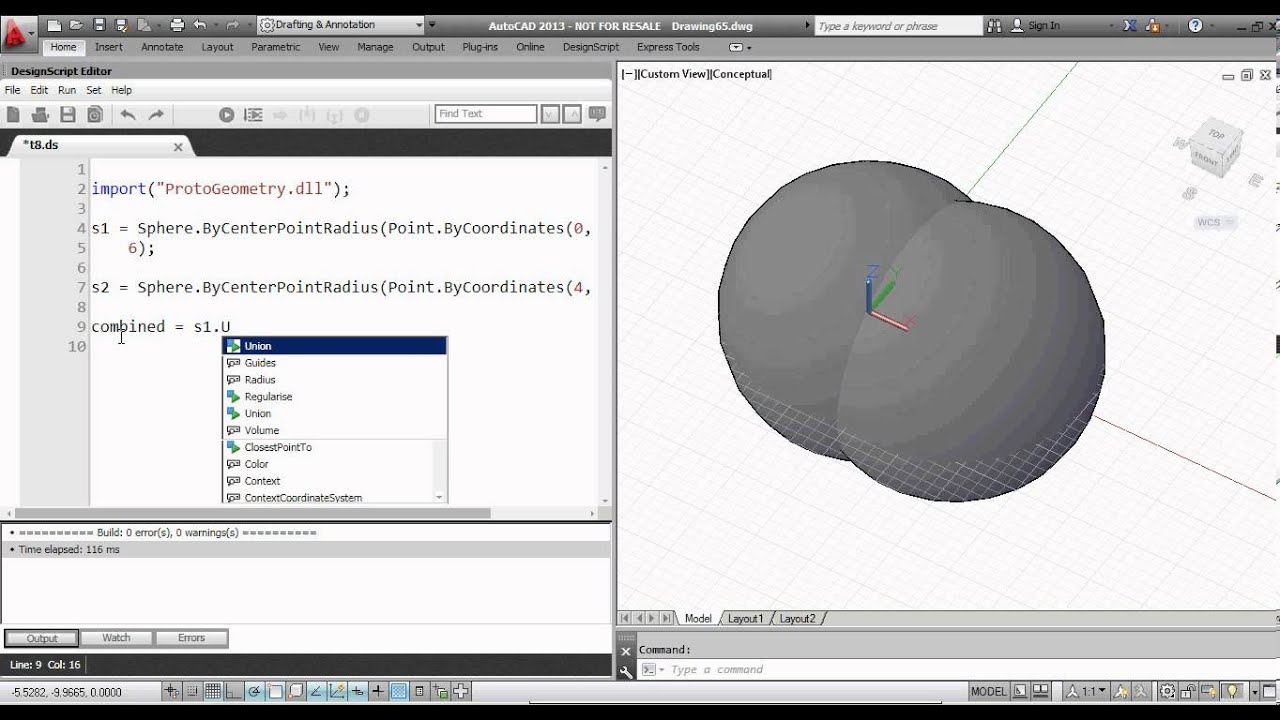Click the comment bubble icon beside Find
Viewport: 1280px width, 720px height.
pos(598,114)
